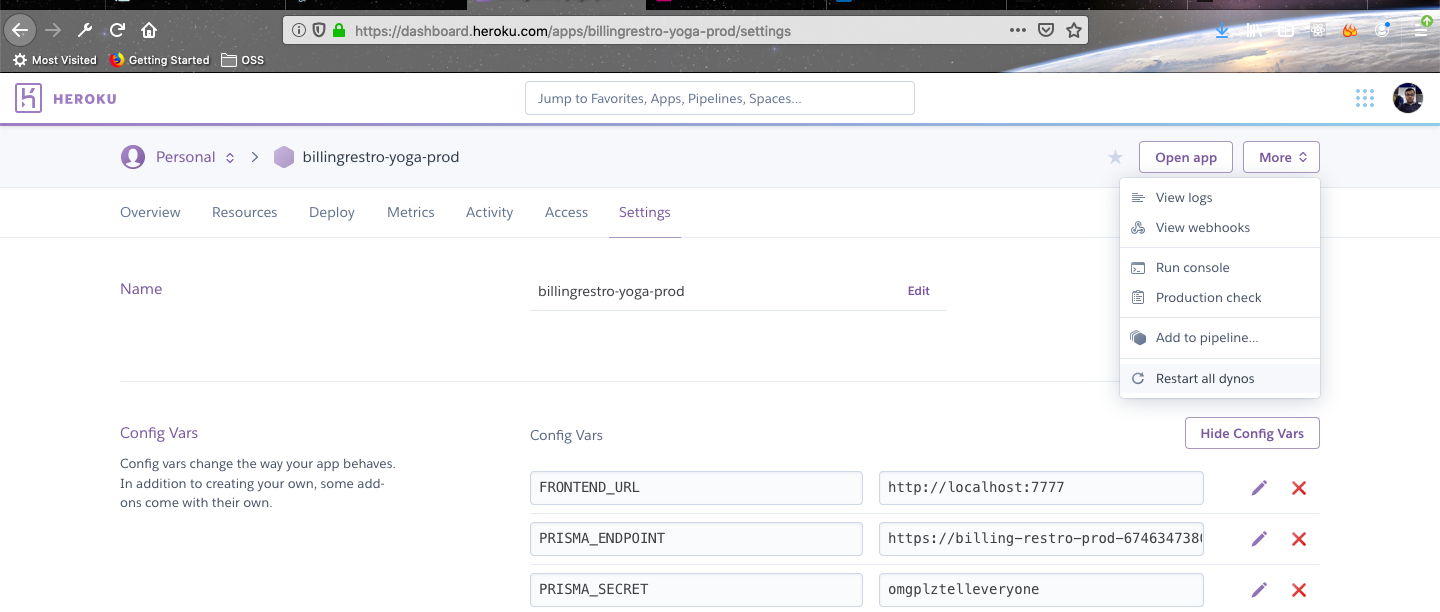Click the React devtools extension icon
The height and width of the screenshot is (612, 1440).
(x=1318, y=31)
